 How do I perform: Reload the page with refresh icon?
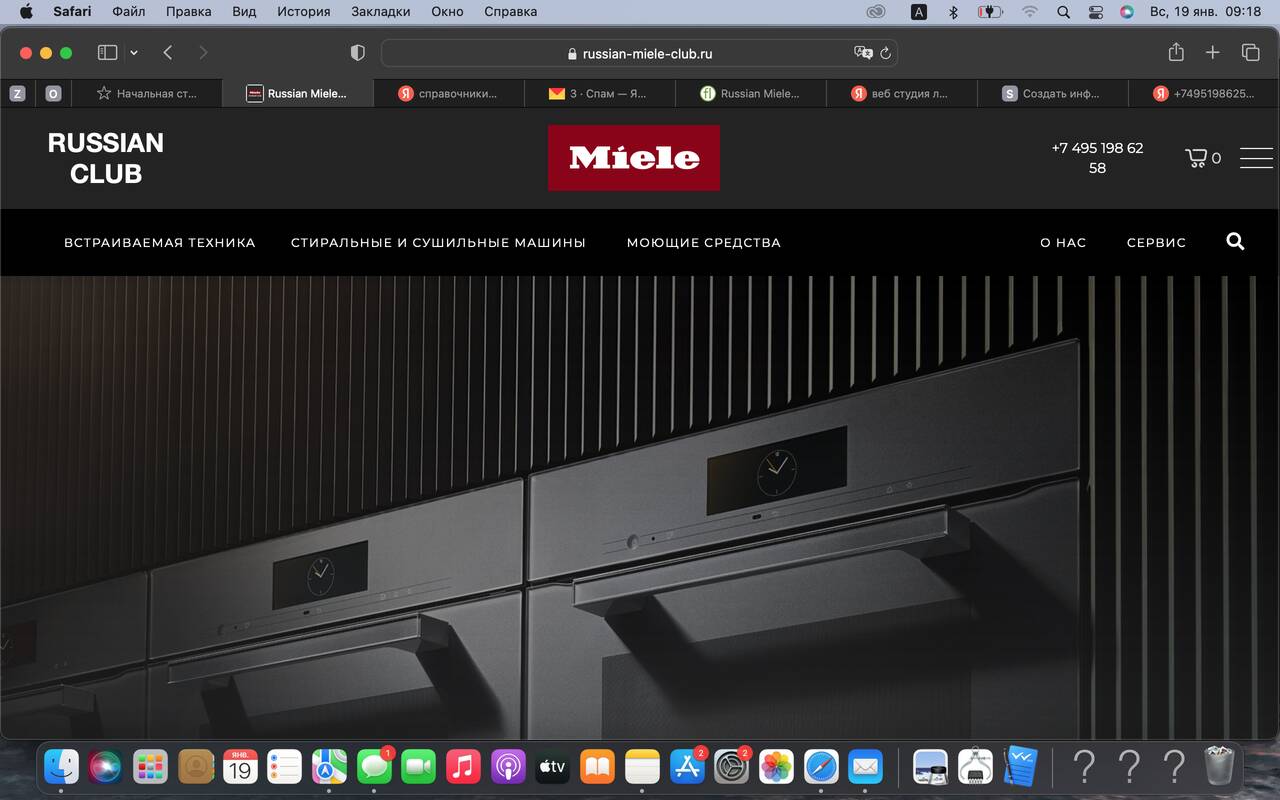(885, 54)
